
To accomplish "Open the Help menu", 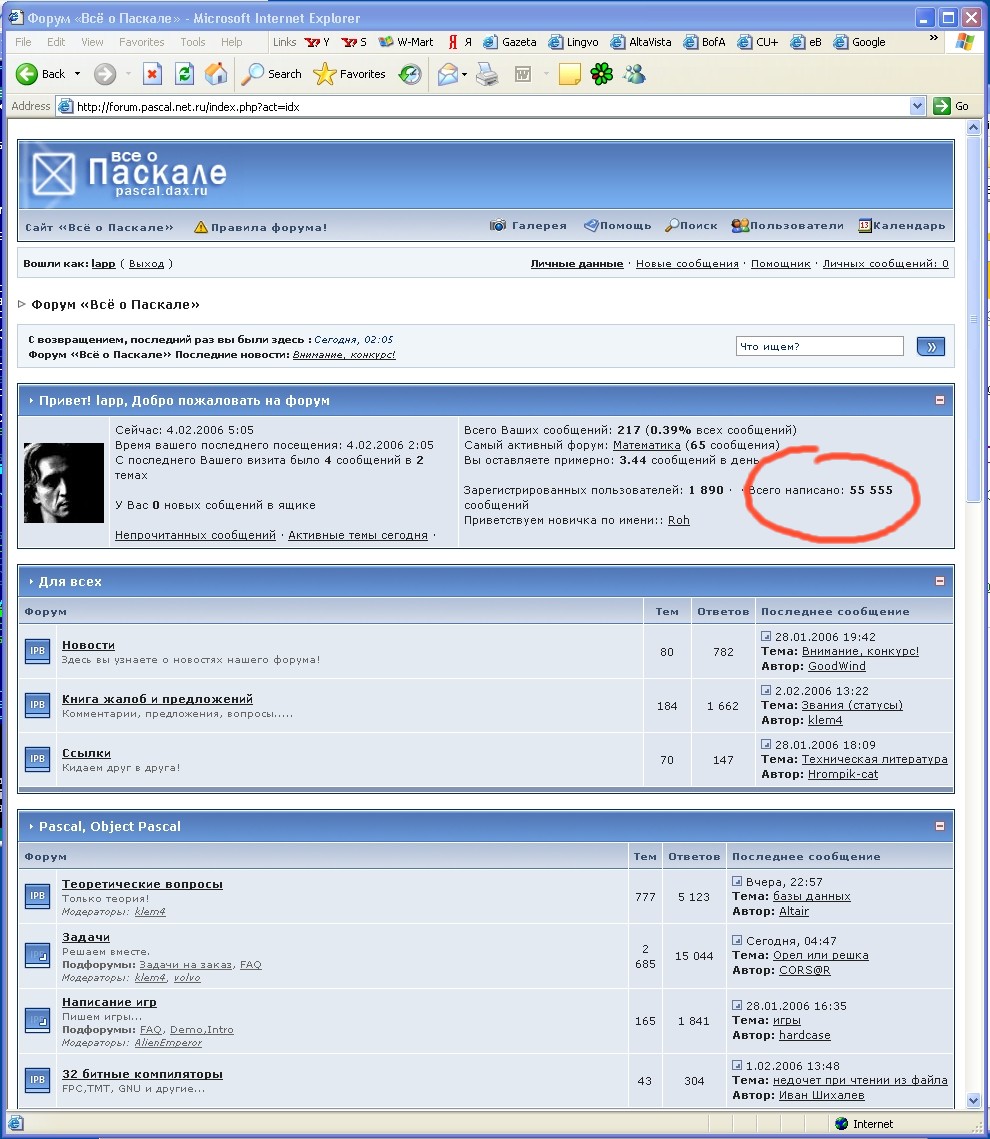I will point(232,42).
